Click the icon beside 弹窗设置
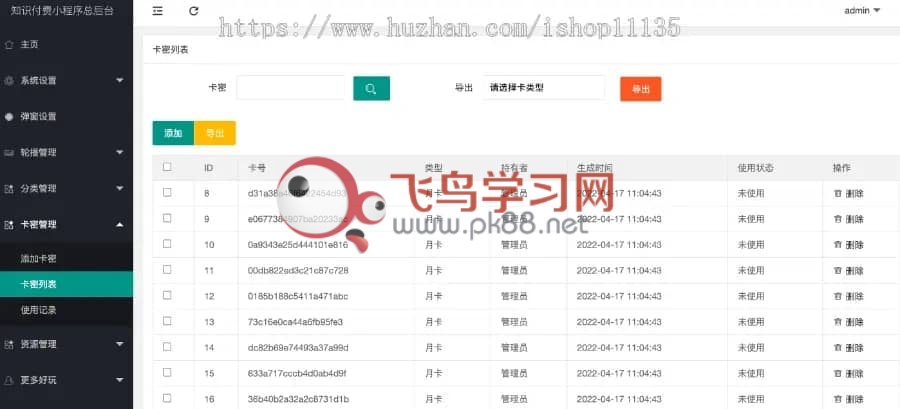 tap(9, 116)
